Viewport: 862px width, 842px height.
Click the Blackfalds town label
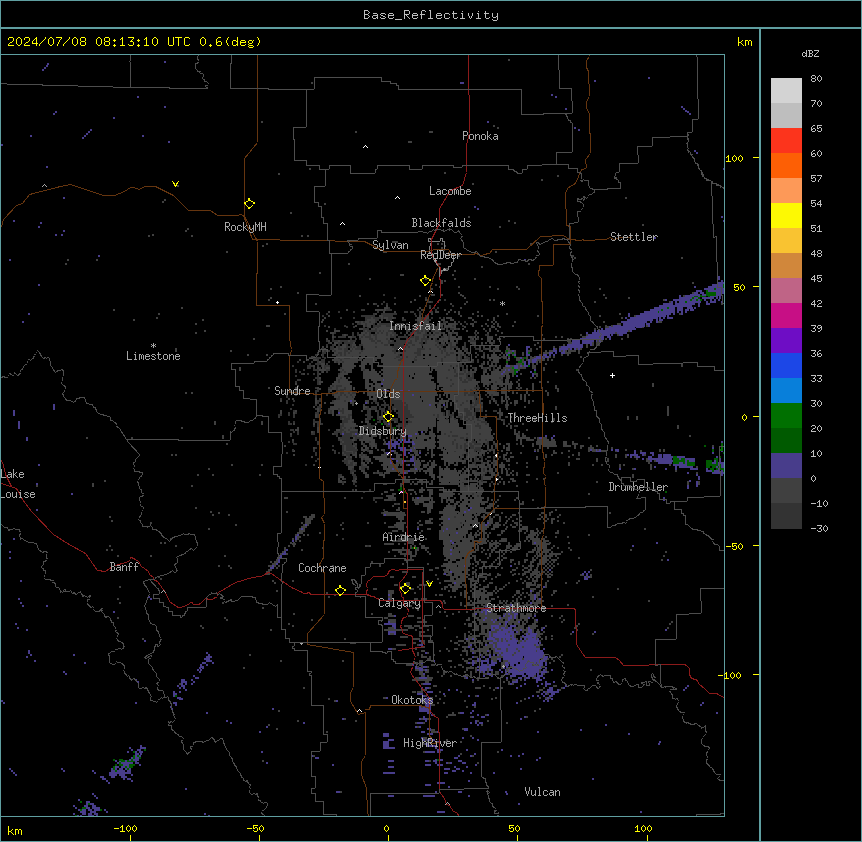tap(441, 223)
